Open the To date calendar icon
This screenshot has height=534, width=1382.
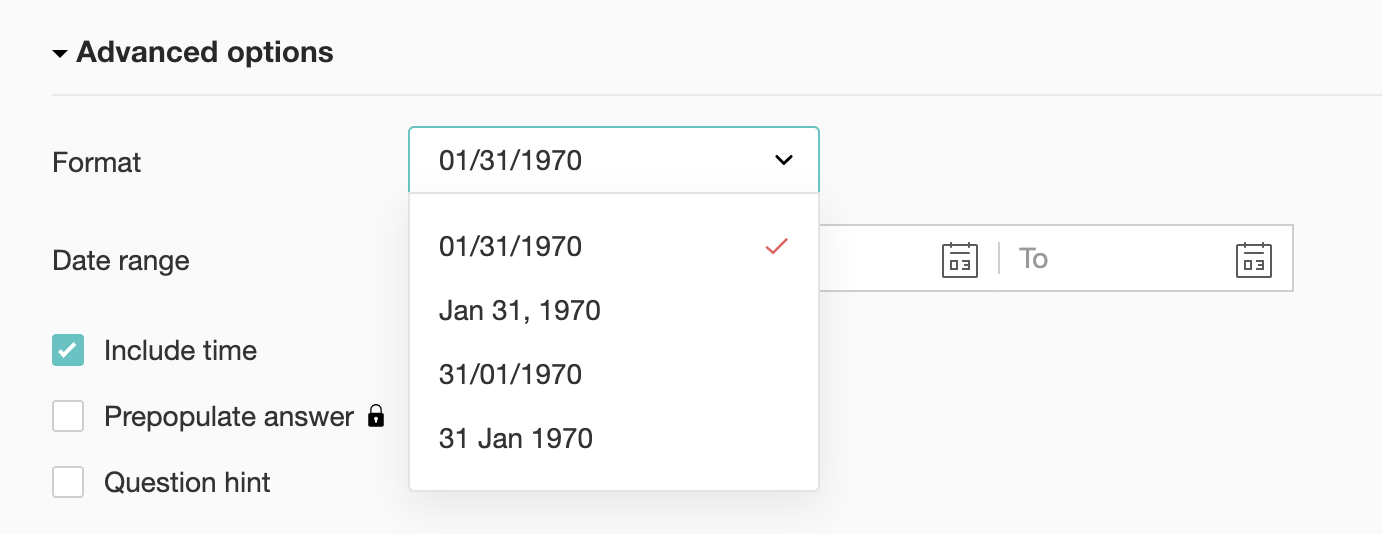[1253, 260]
